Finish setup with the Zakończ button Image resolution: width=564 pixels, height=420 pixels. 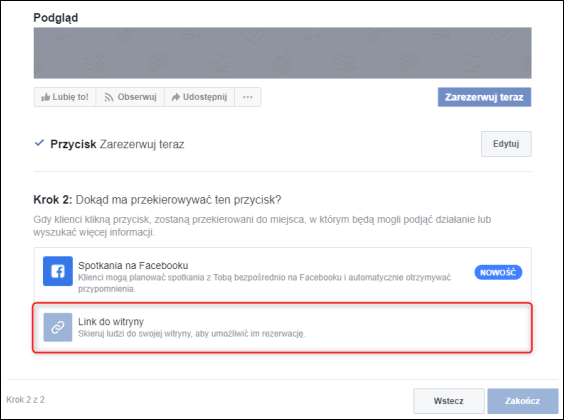(x=523, y=401)
